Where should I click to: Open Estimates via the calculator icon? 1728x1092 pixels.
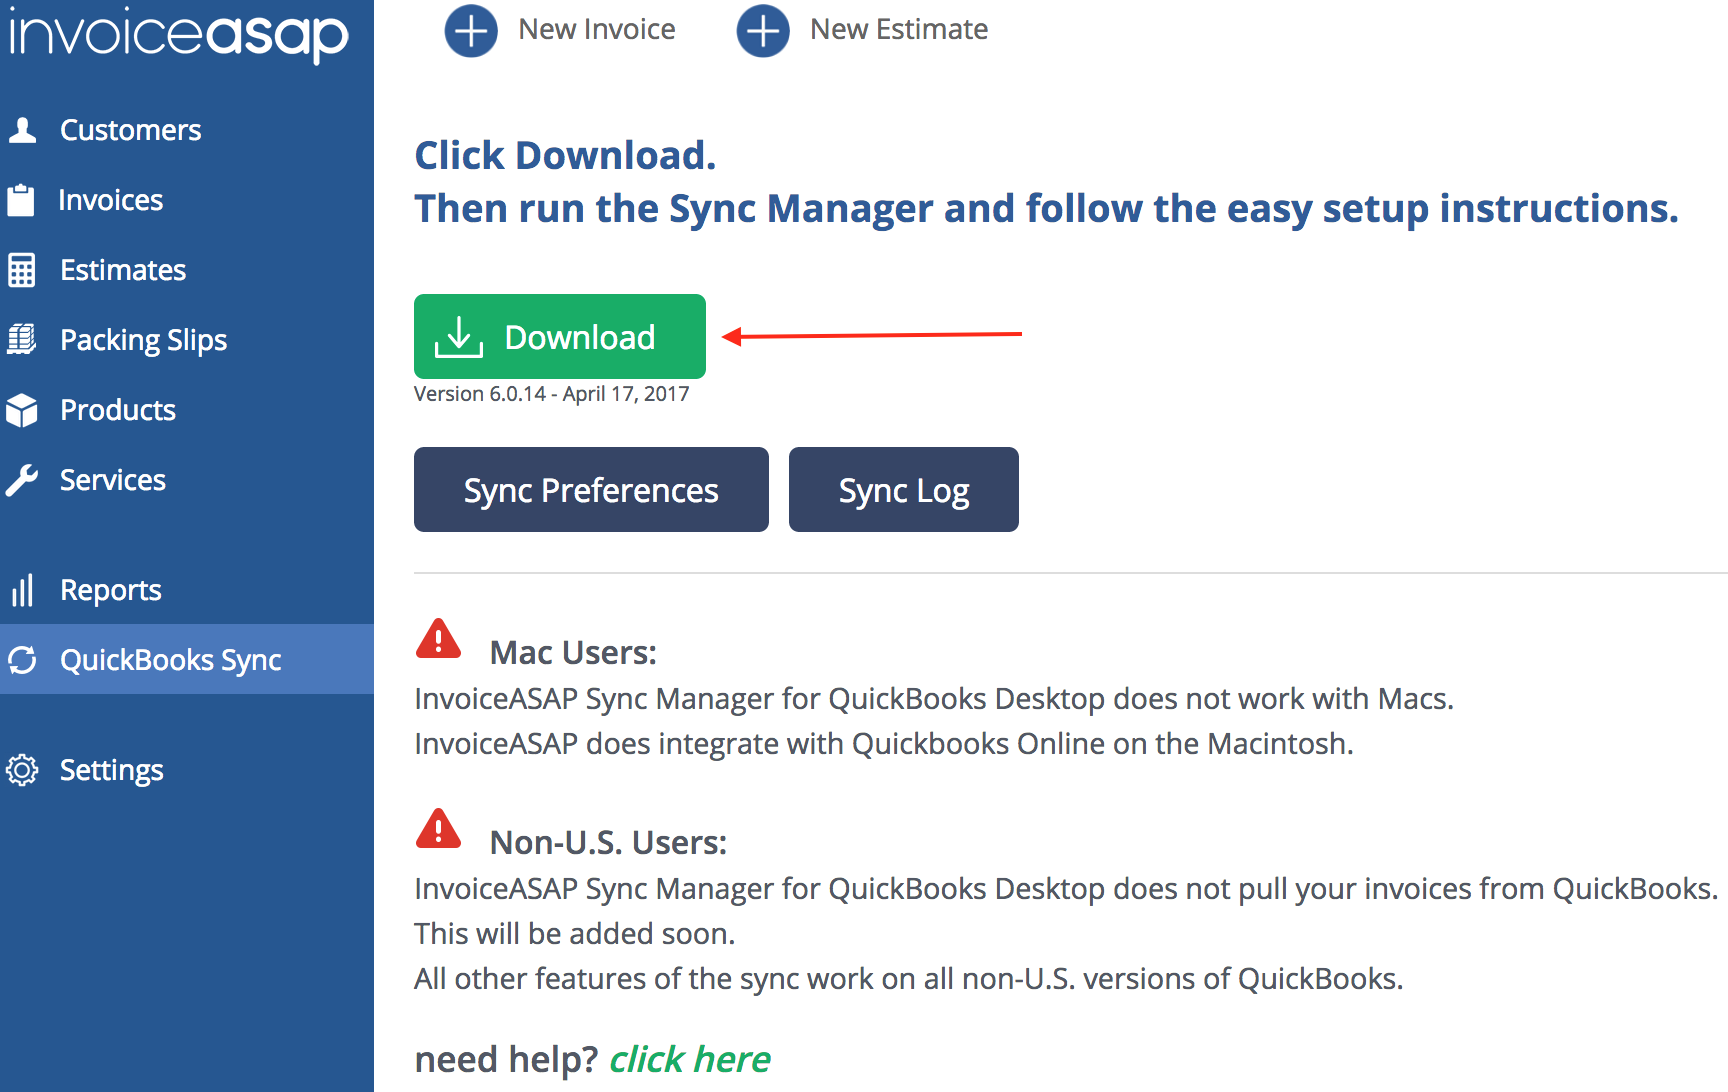tap(23, 269)
